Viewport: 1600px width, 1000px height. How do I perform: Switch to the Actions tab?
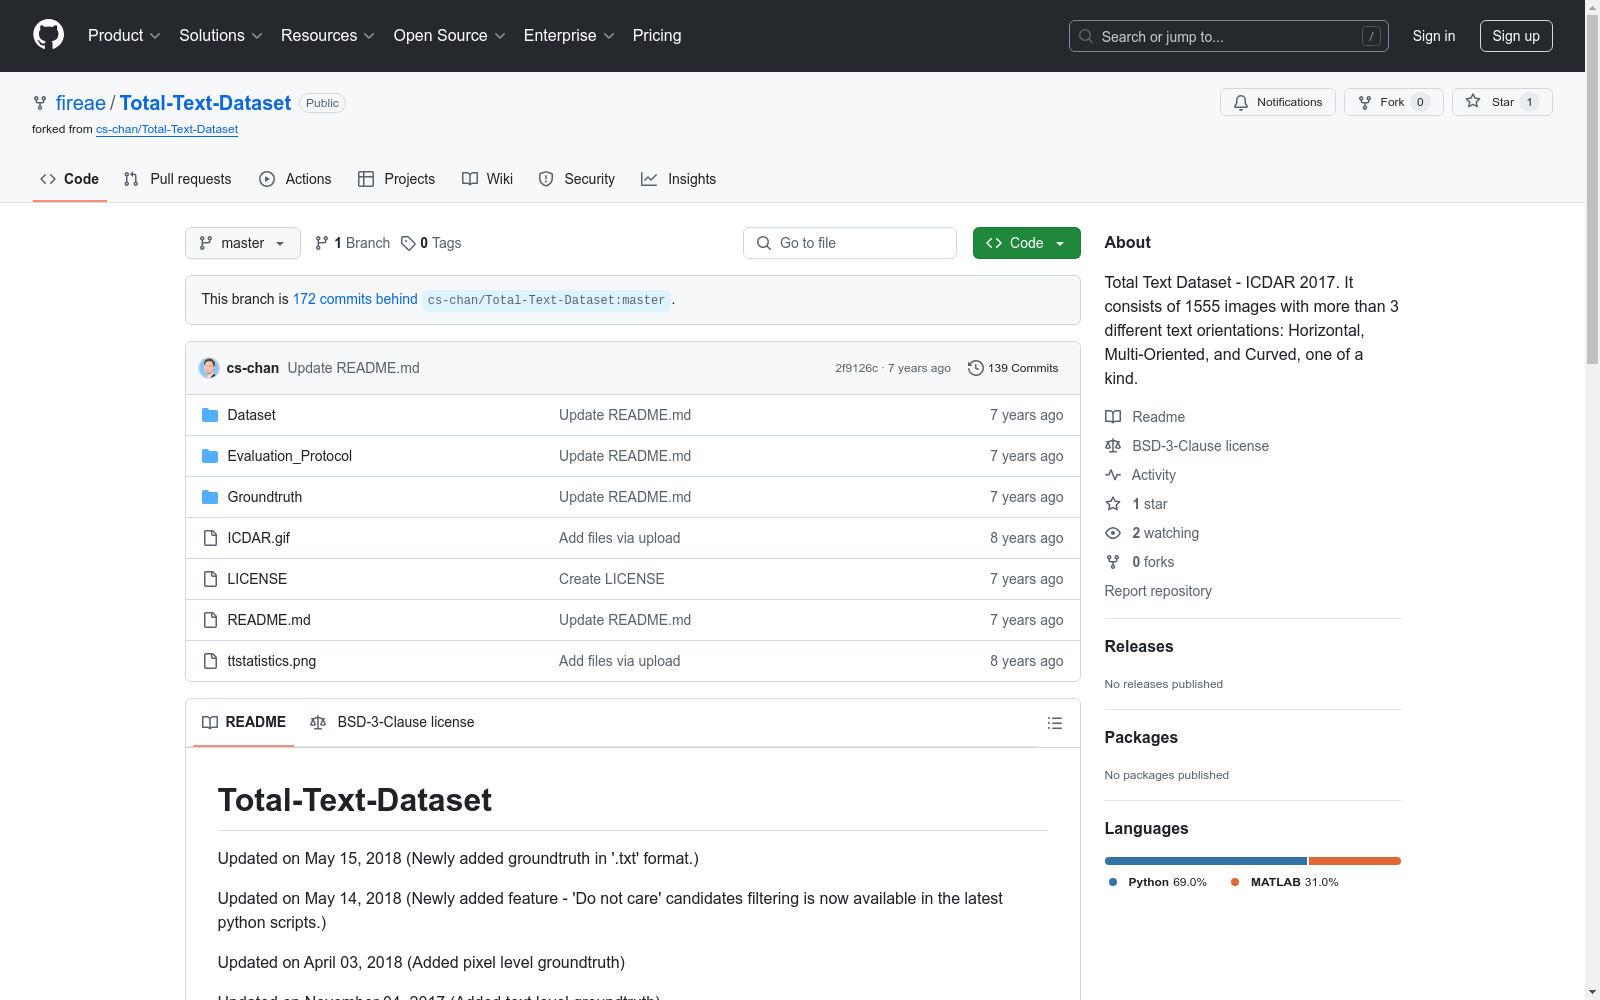click(x=295, y=179)
